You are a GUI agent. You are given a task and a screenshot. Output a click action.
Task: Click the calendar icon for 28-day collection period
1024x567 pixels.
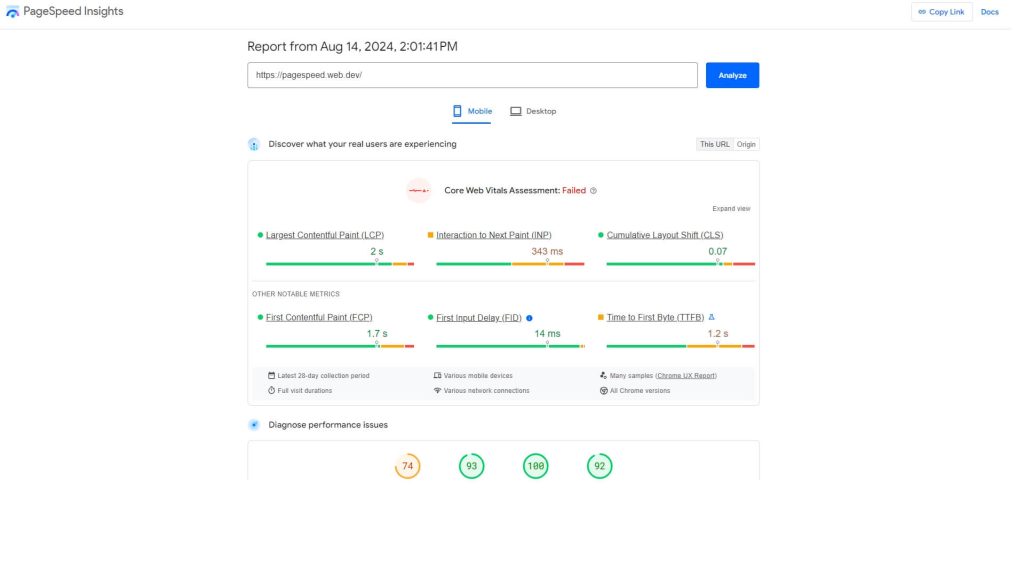click(271, 376)
